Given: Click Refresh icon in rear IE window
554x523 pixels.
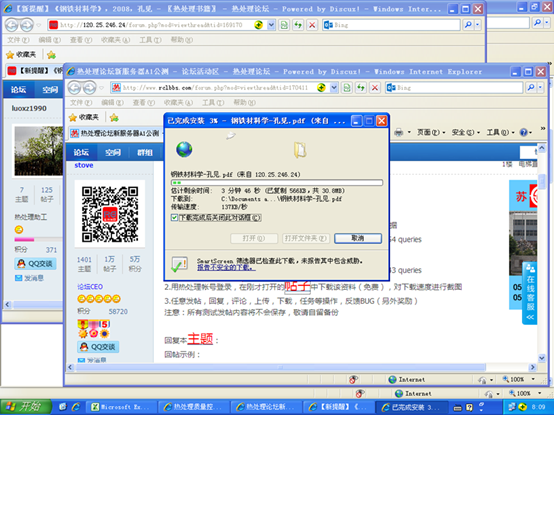Looking at the screenshot, I should [x=298, y=25].
